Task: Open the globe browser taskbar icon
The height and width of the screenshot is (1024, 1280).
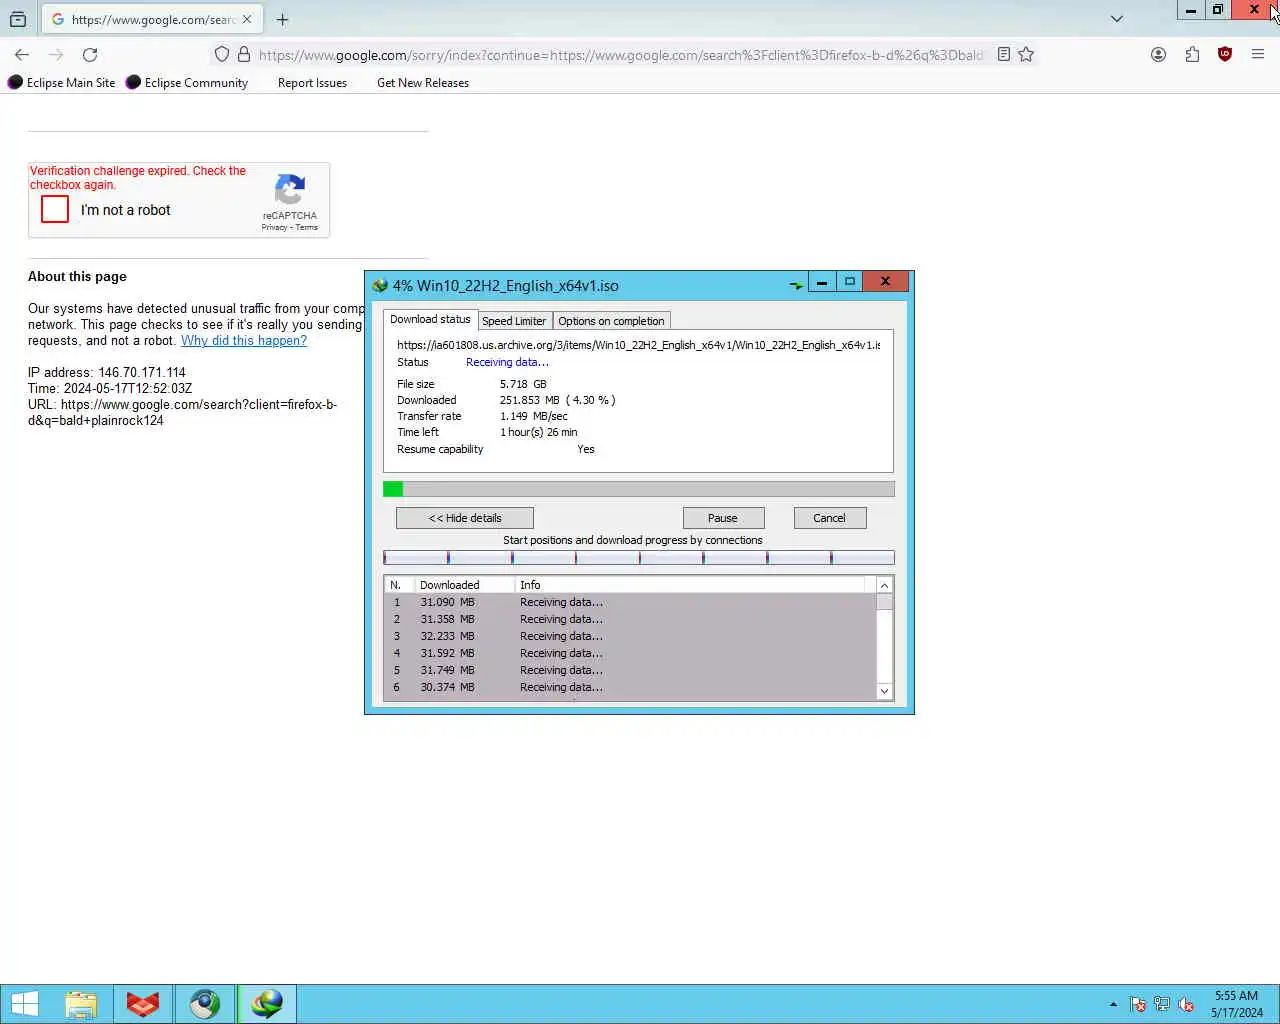Action: tap(205, 1004)
